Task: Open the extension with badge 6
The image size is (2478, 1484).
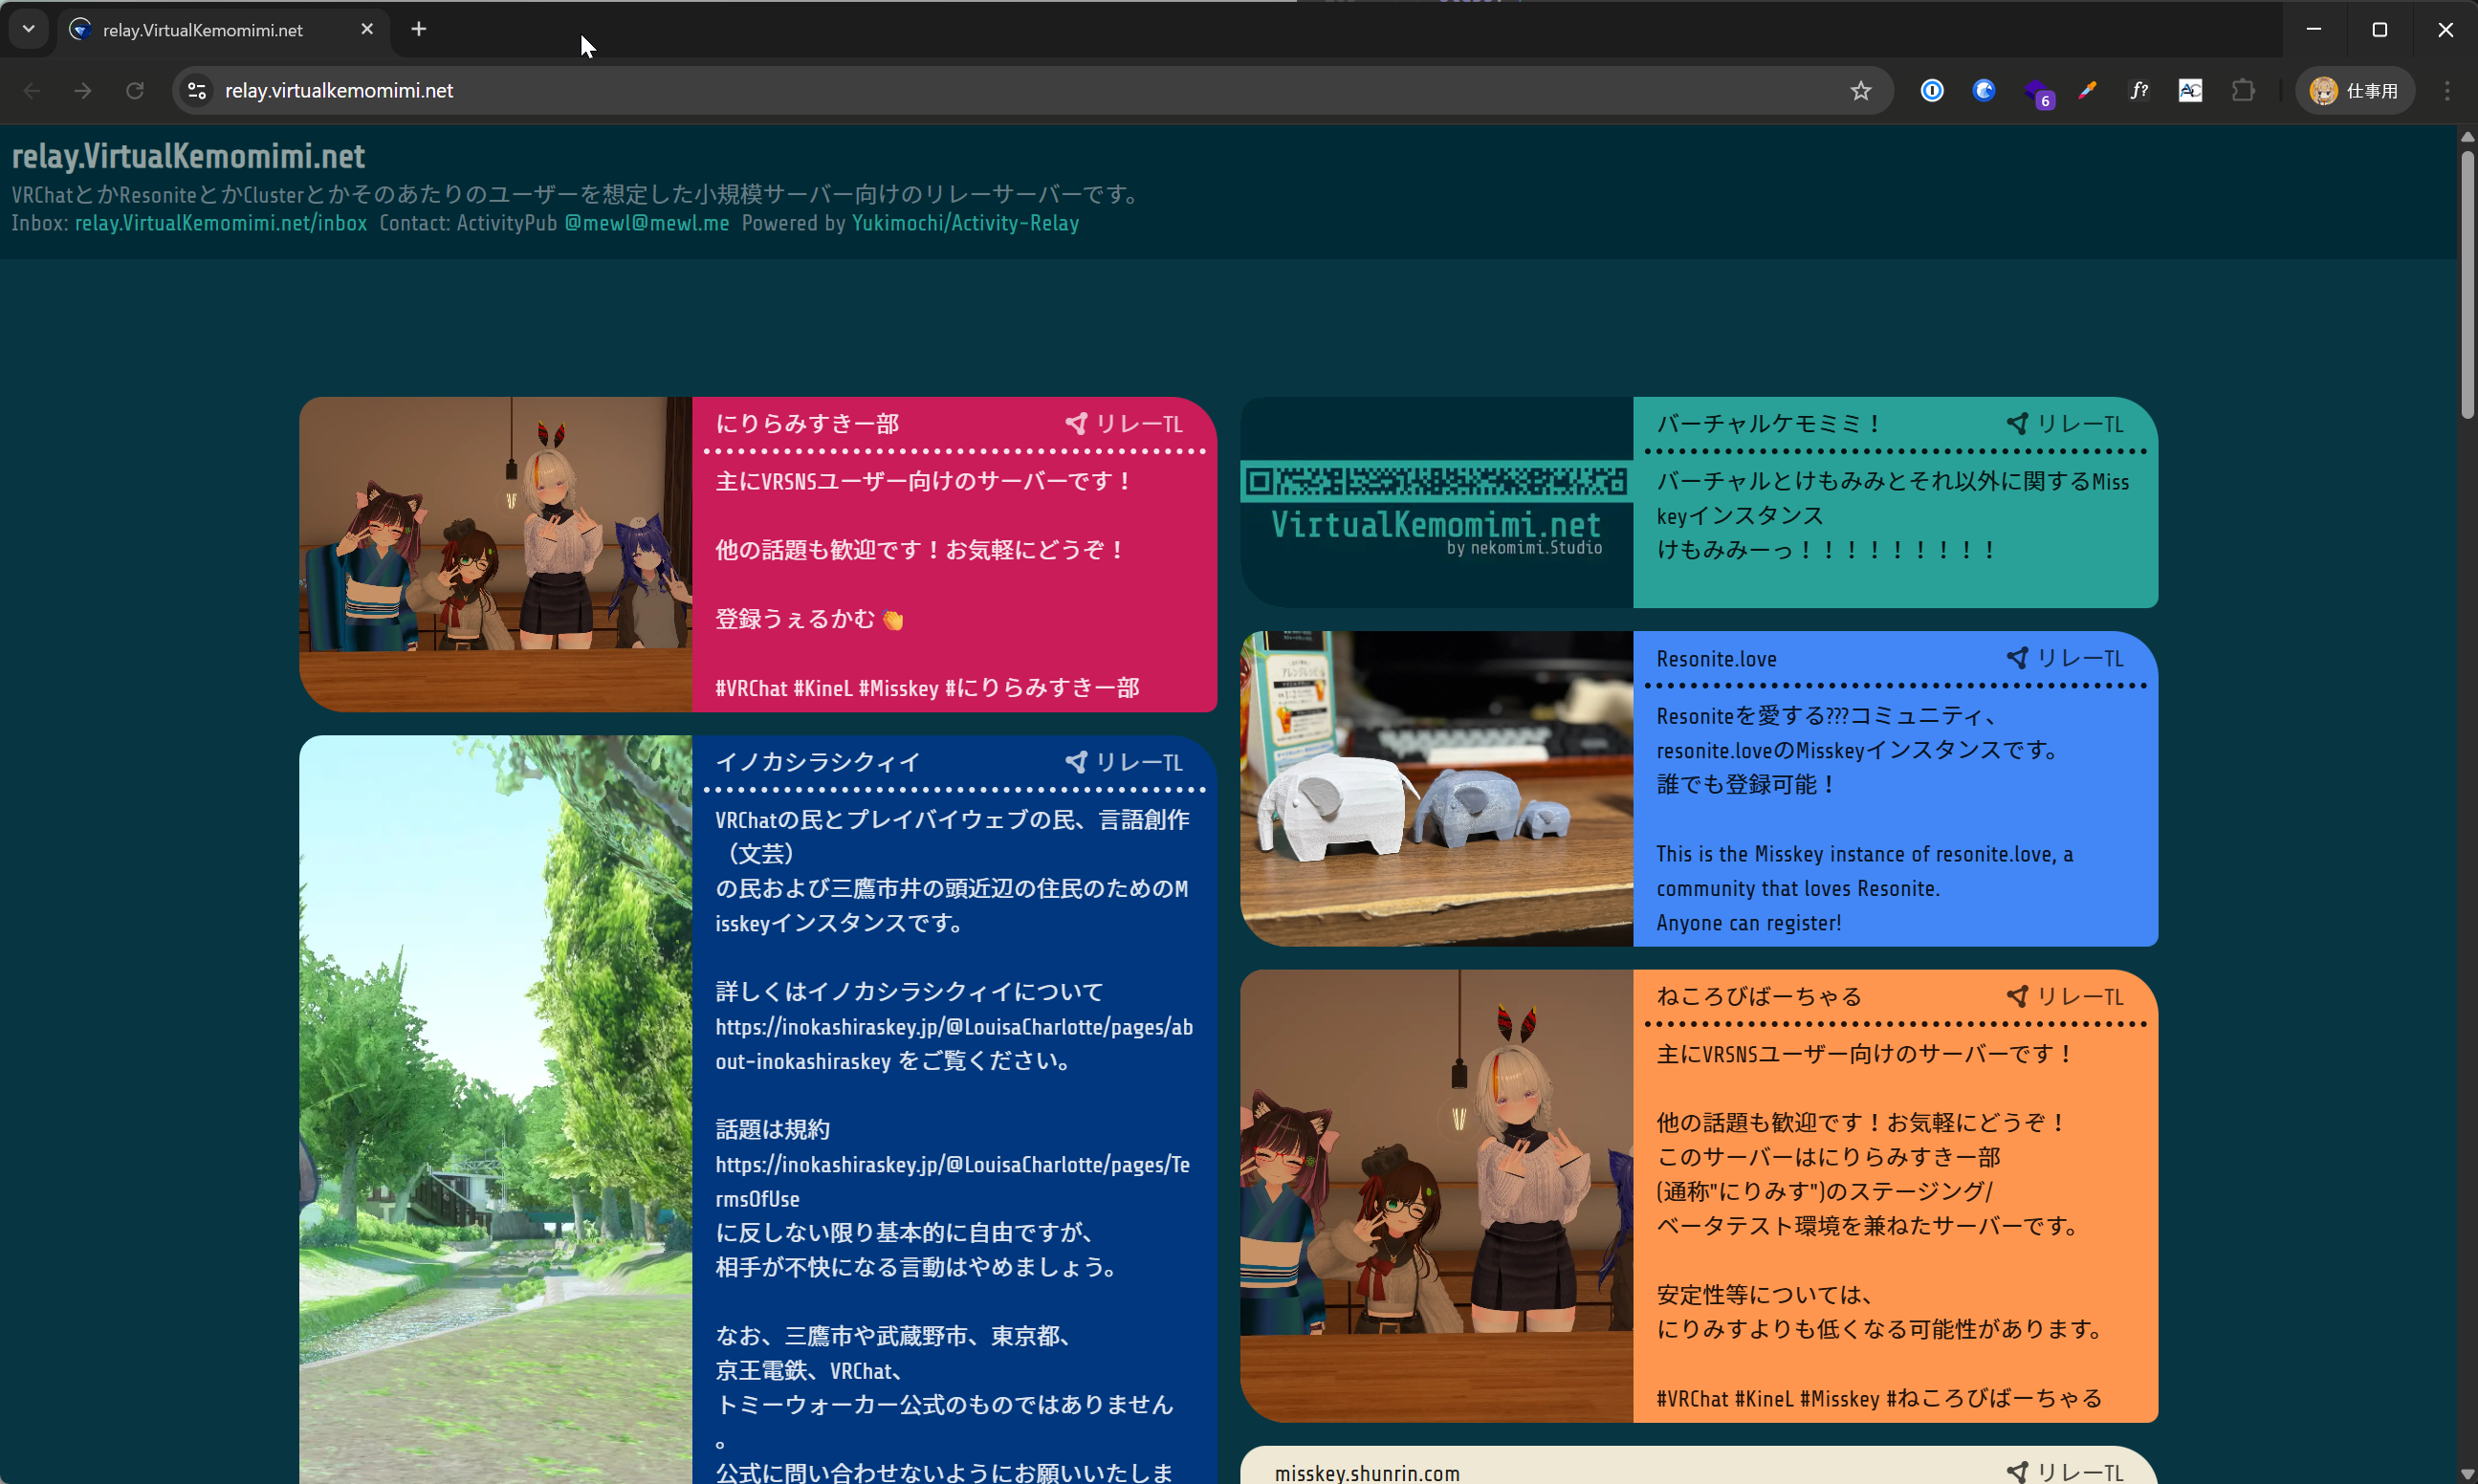Action: click(2037, 93)
